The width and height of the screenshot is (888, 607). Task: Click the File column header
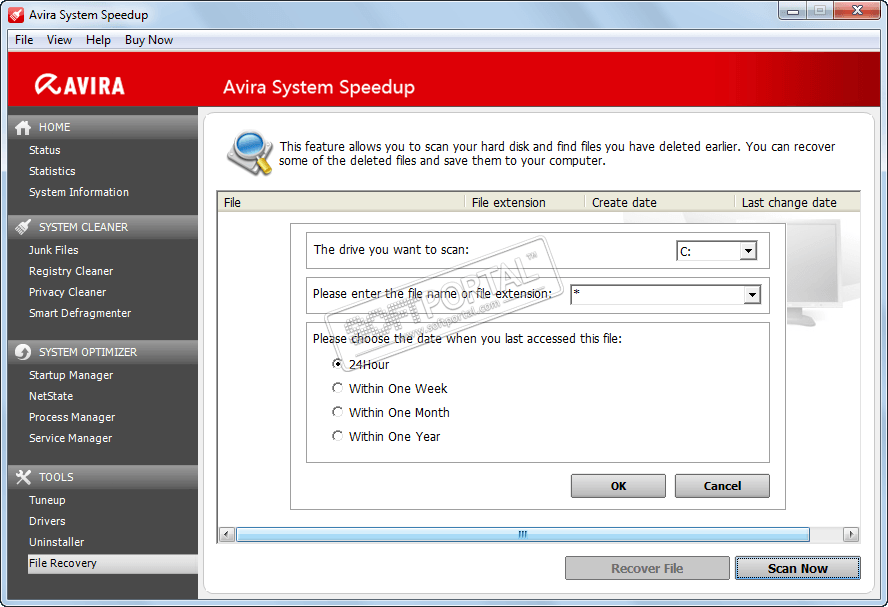[341, 202]
